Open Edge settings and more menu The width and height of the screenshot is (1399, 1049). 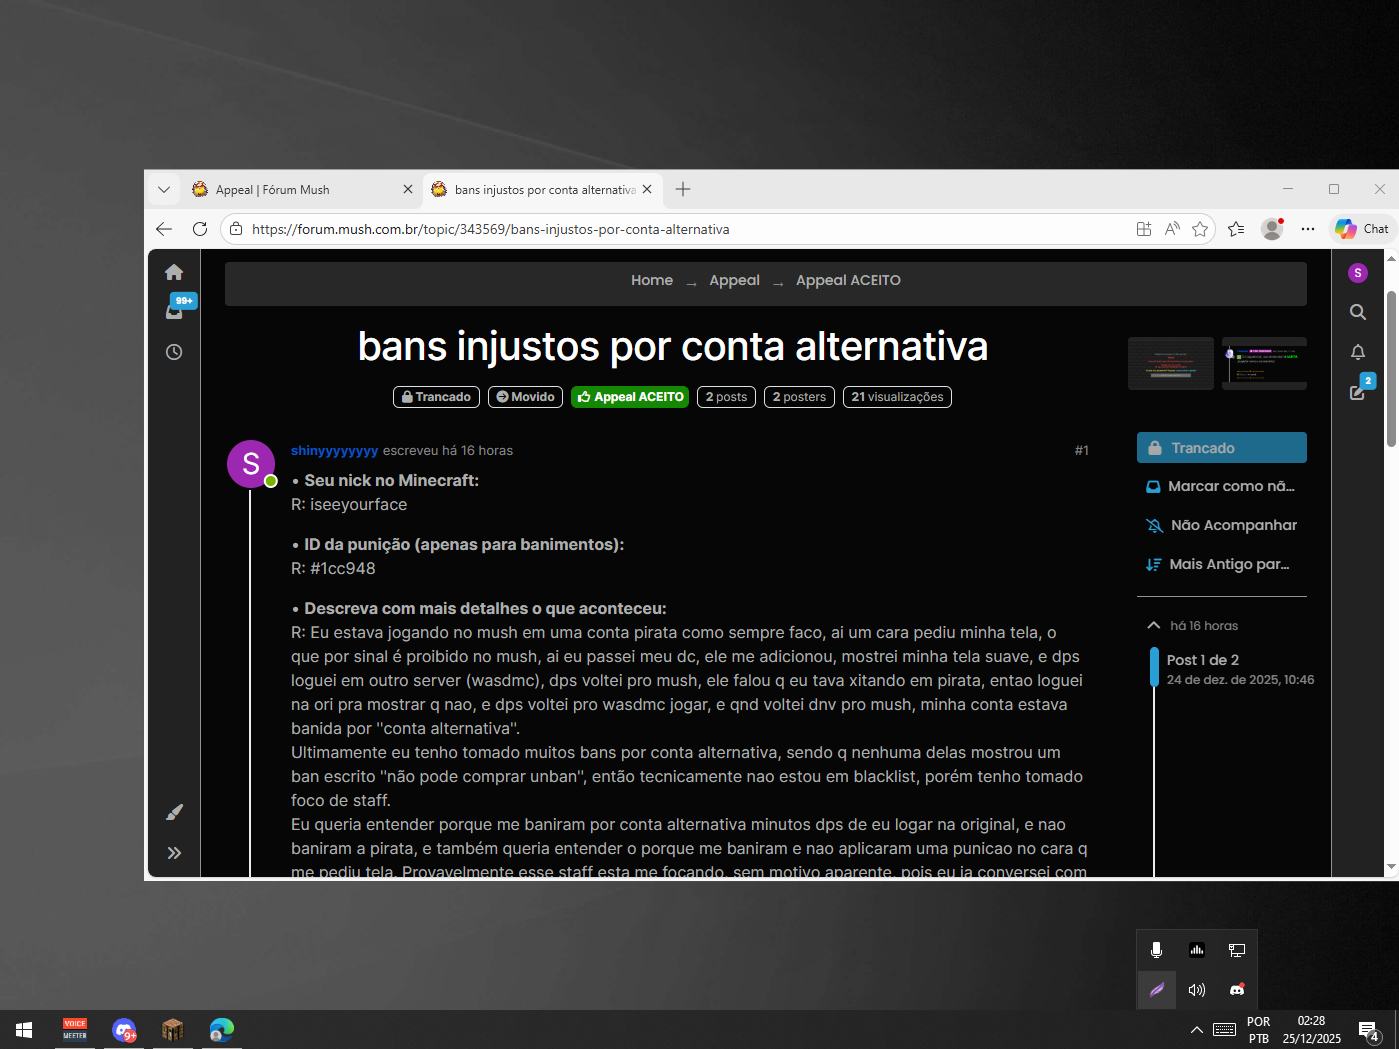[x=1308, y=229]
